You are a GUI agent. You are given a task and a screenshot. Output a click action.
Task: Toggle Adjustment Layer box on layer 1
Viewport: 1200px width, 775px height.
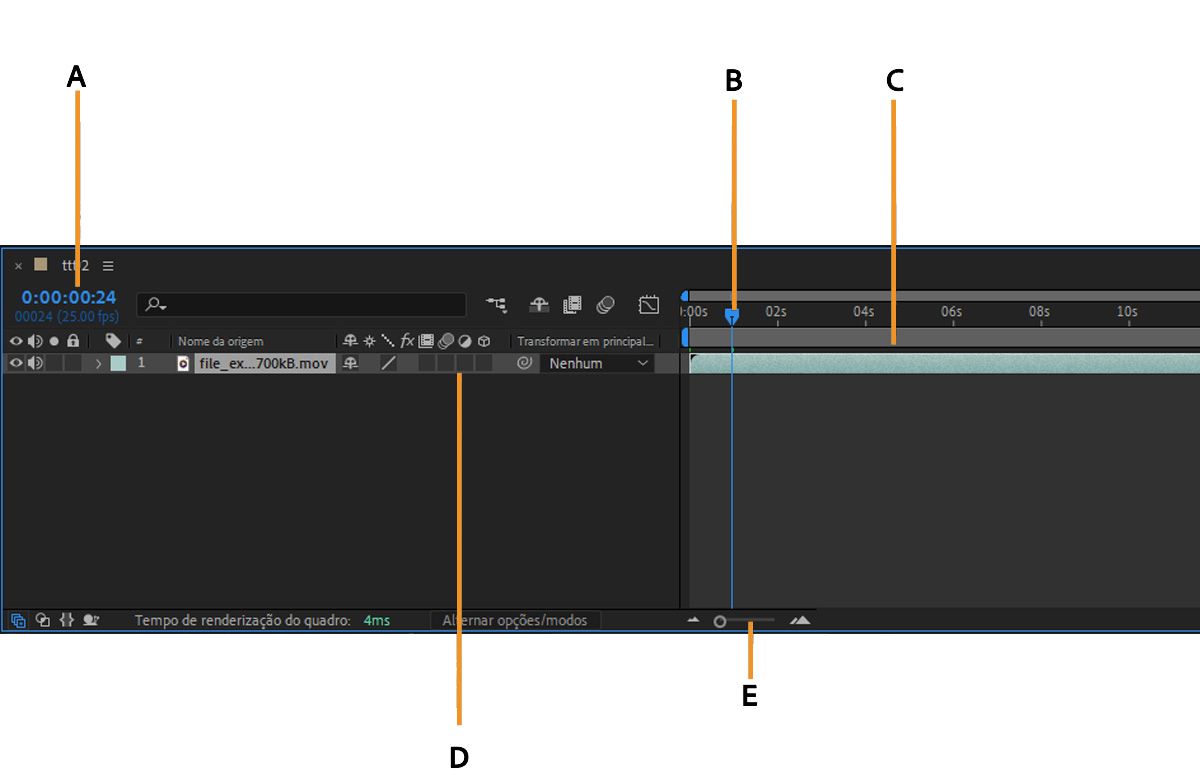pos(465,363)
